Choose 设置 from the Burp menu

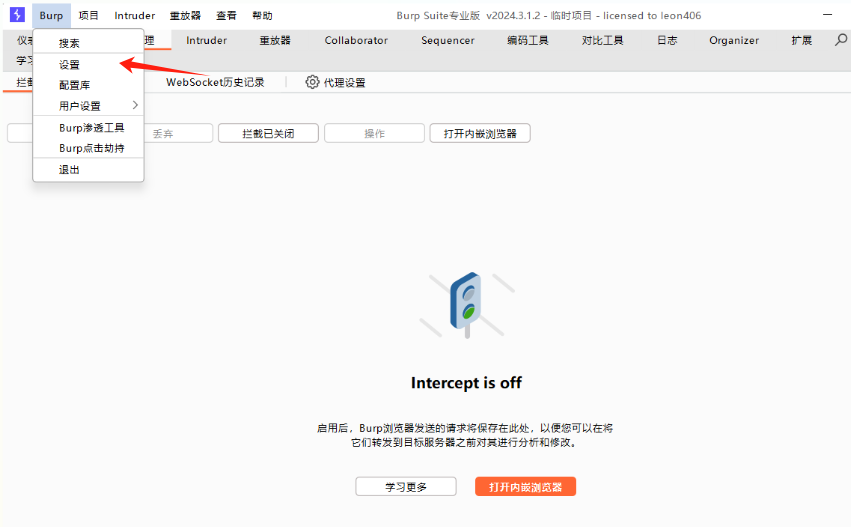(x=88, y=65)
